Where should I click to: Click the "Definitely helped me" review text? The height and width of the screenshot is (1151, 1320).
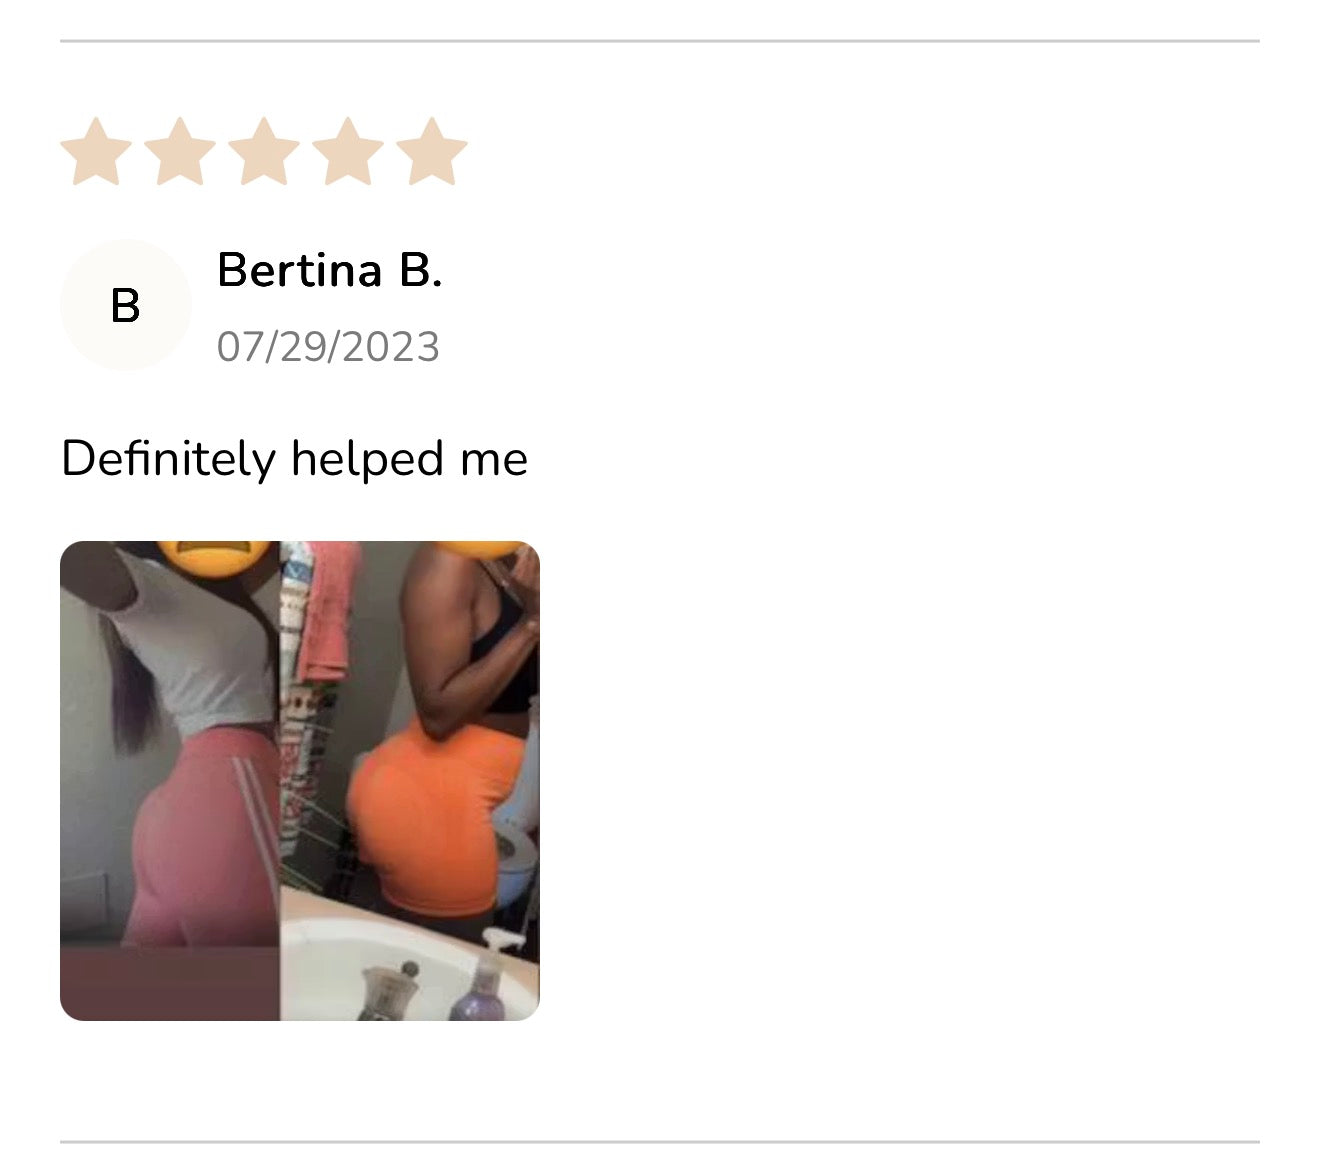pos(294,459)
